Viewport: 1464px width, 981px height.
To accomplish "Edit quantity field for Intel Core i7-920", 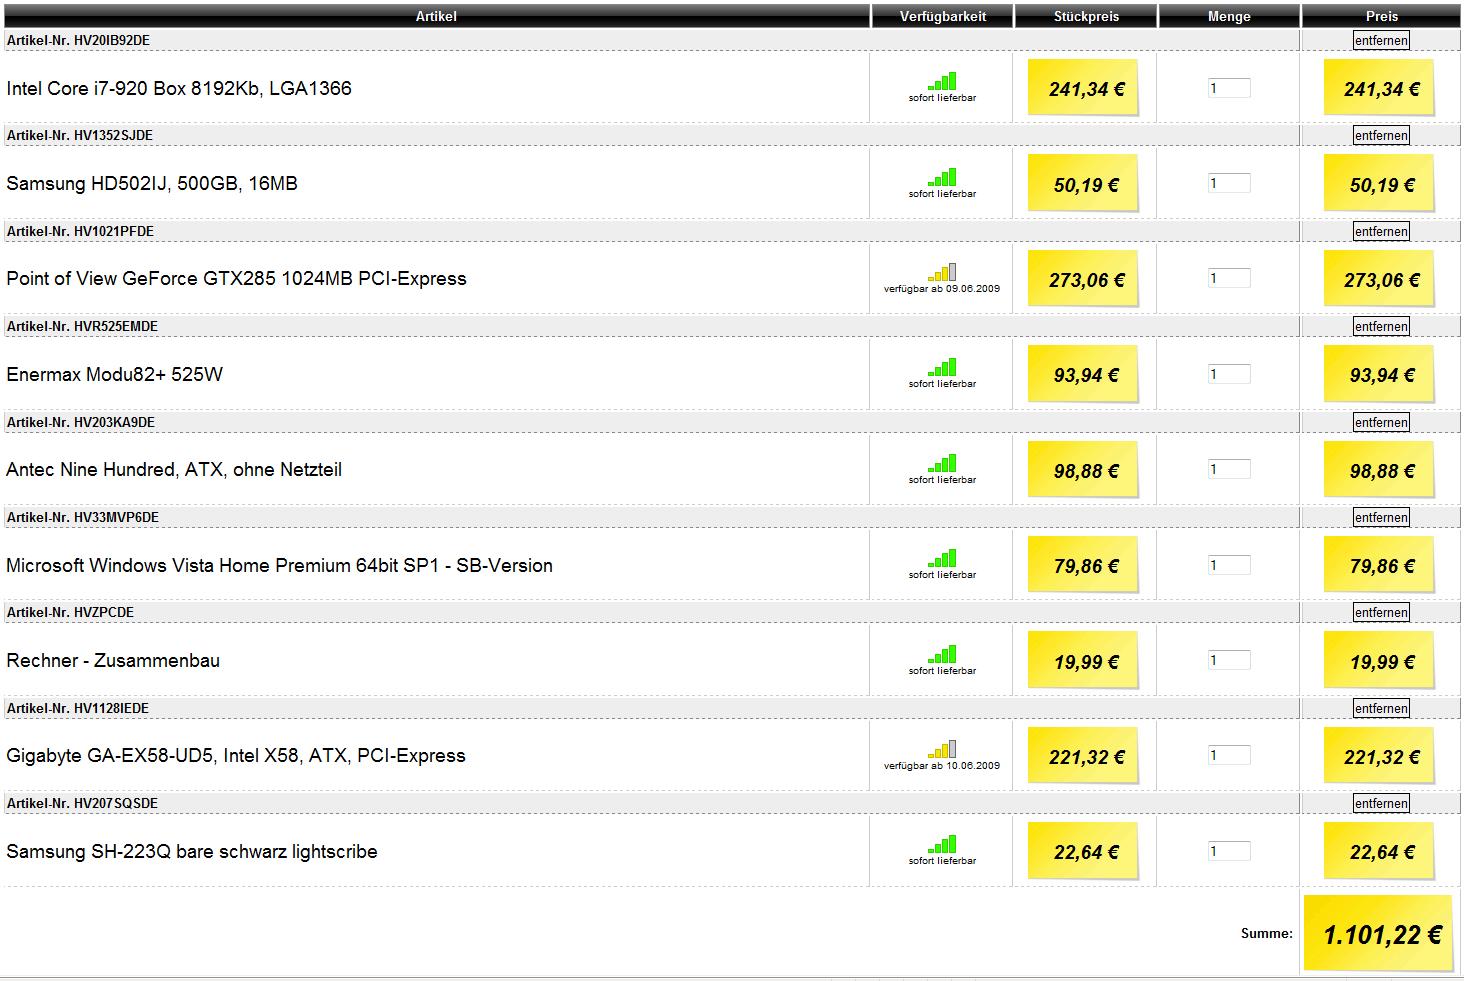I will coord(1229,88).
